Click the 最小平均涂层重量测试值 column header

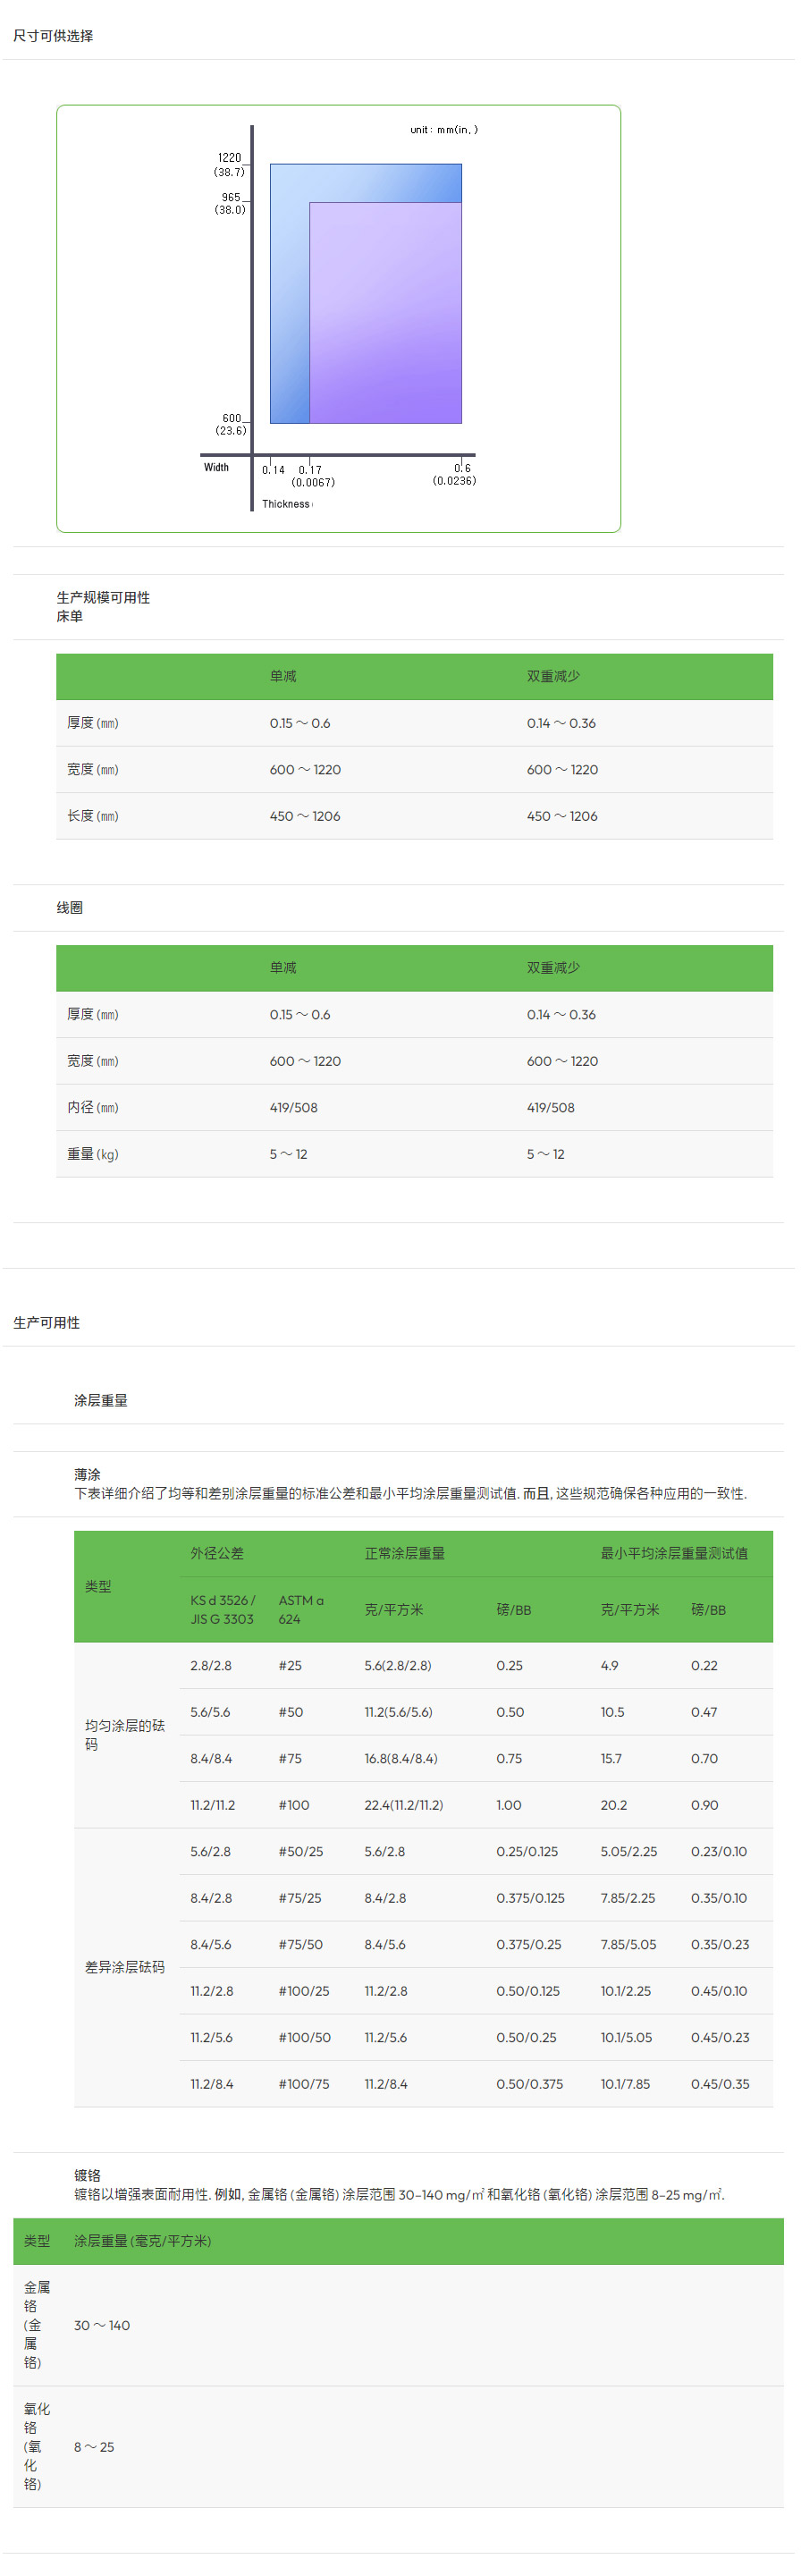coord(673,1553)
